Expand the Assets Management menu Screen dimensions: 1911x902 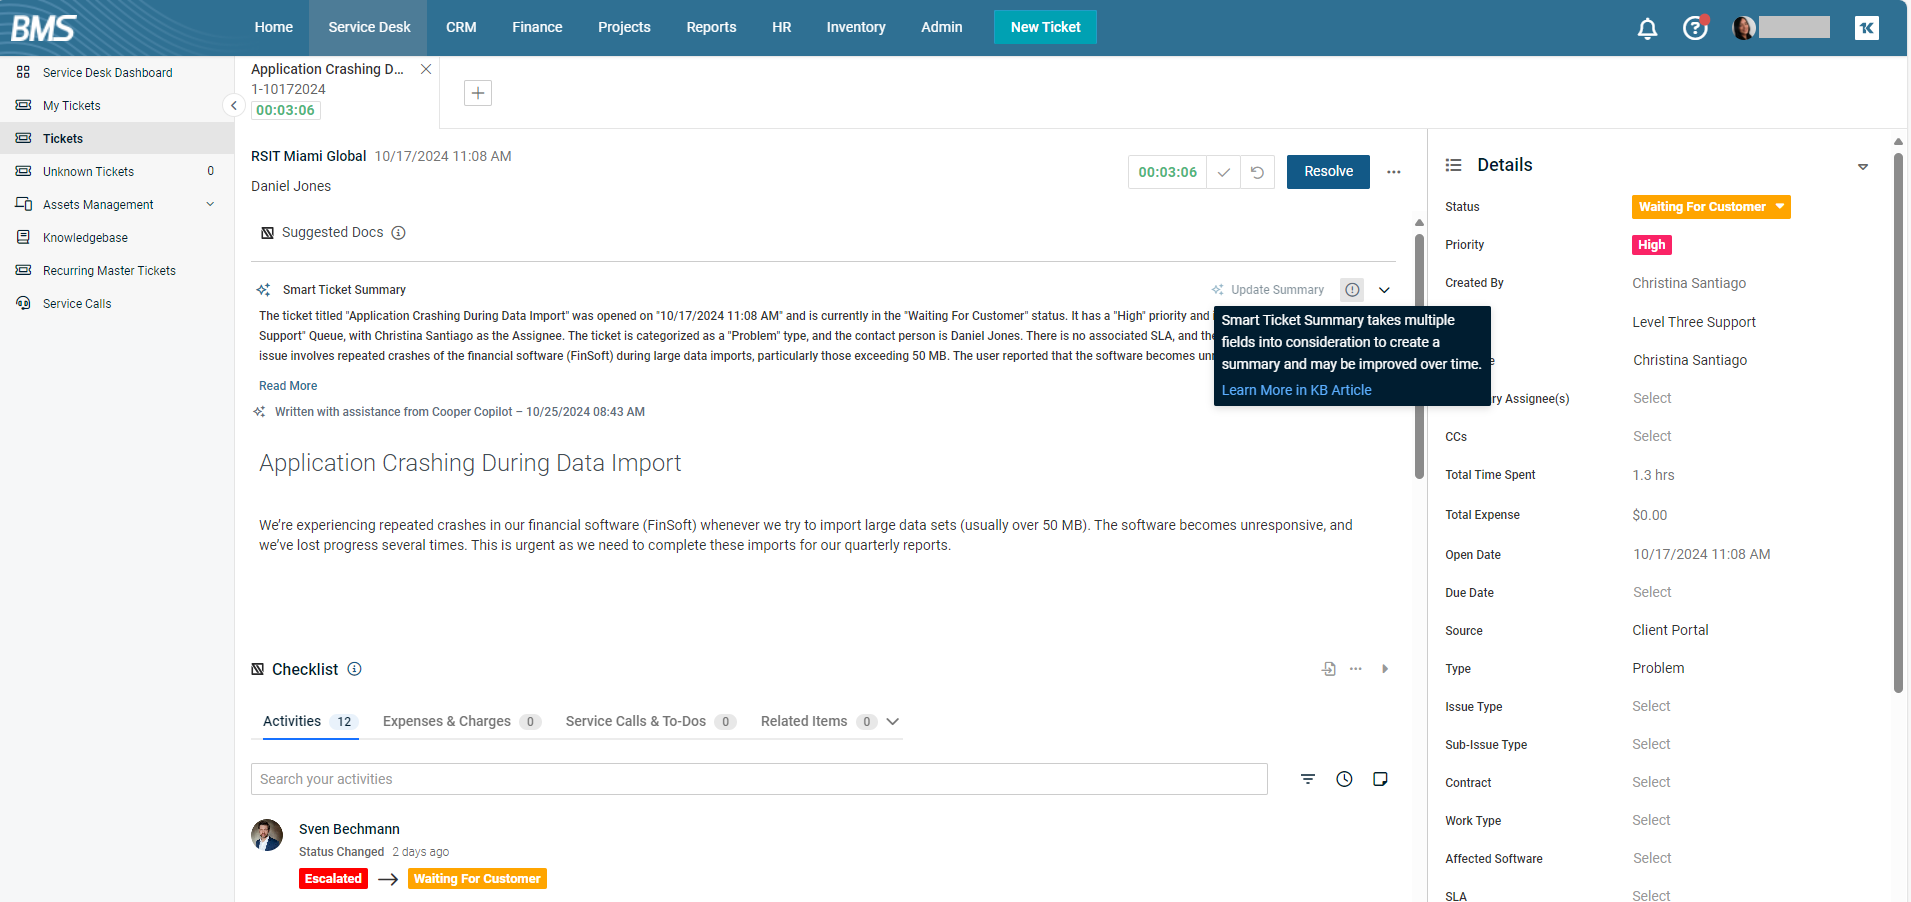point(210,204)
